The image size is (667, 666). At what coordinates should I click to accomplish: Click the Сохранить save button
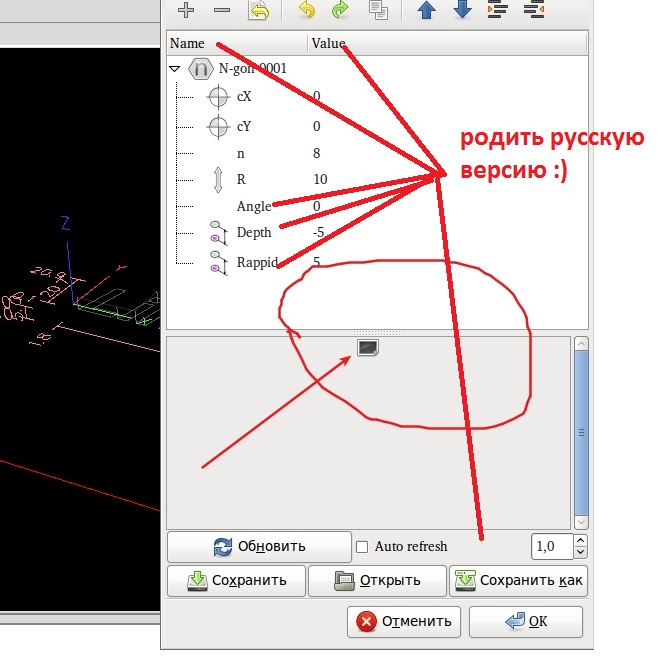(x=237, y=581)
